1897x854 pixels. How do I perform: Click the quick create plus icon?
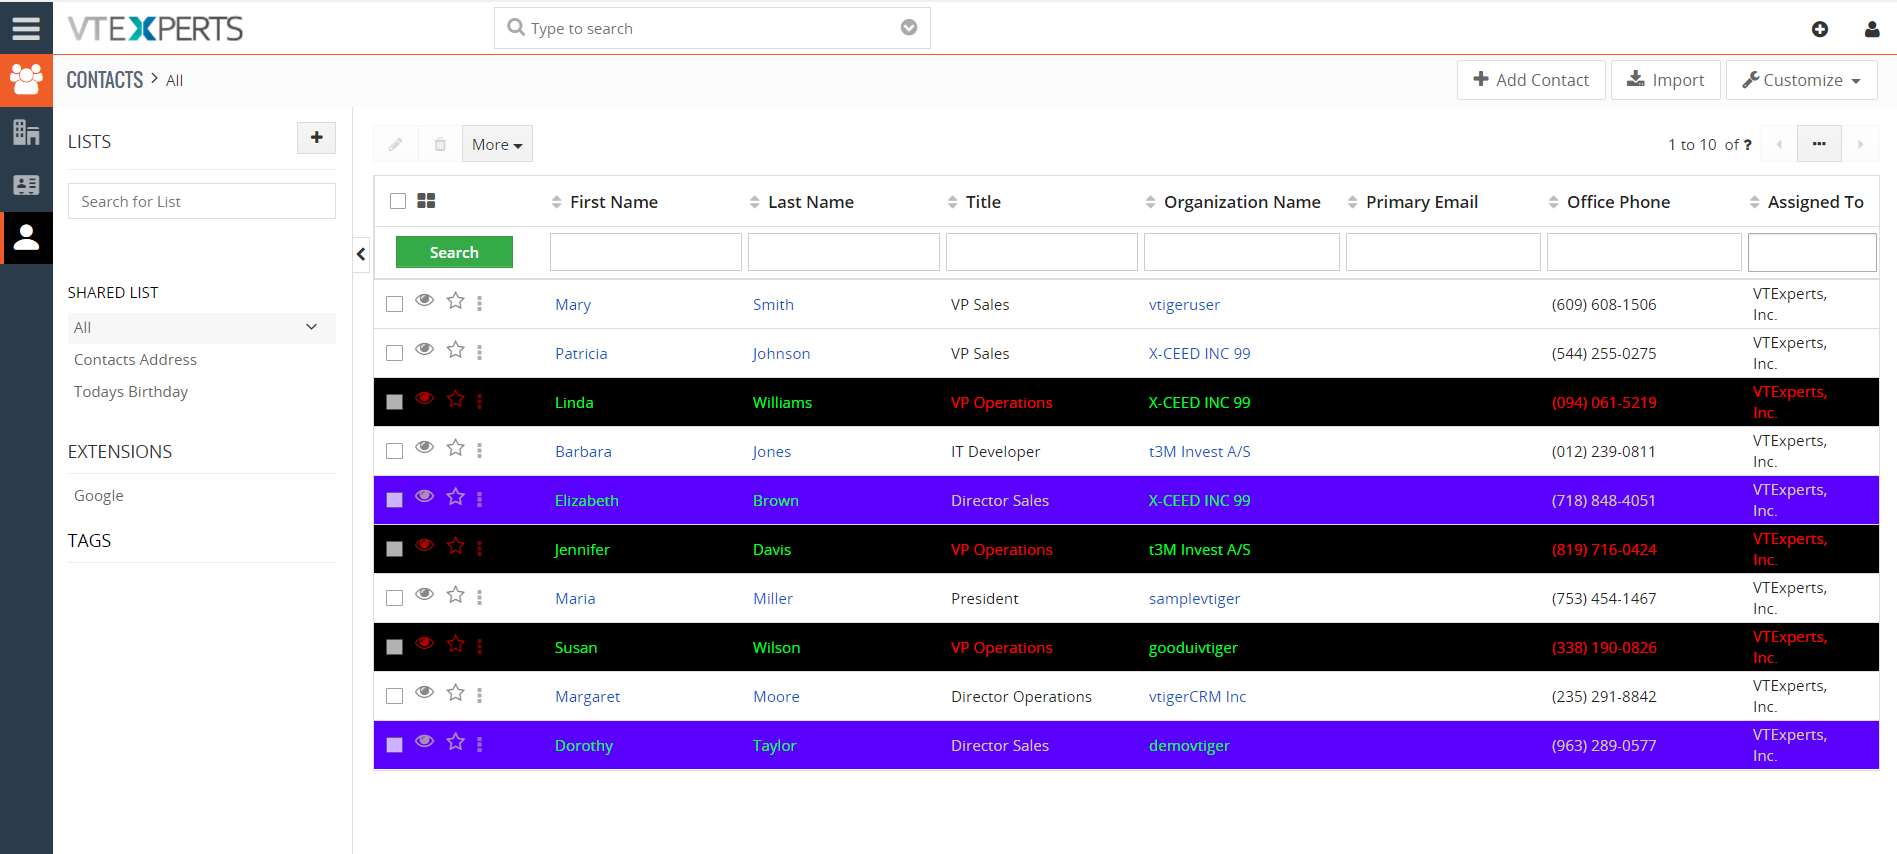click(x=1820, y=29)
